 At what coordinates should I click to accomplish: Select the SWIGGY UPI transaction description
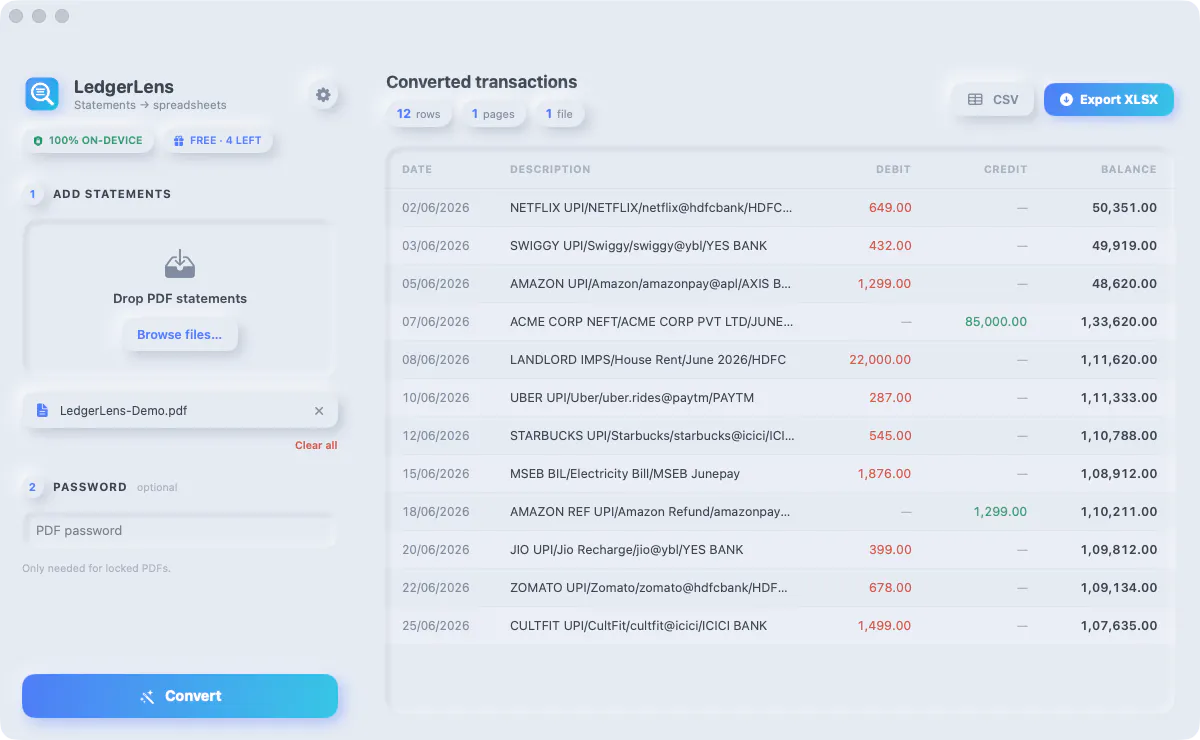coord(639,246)
